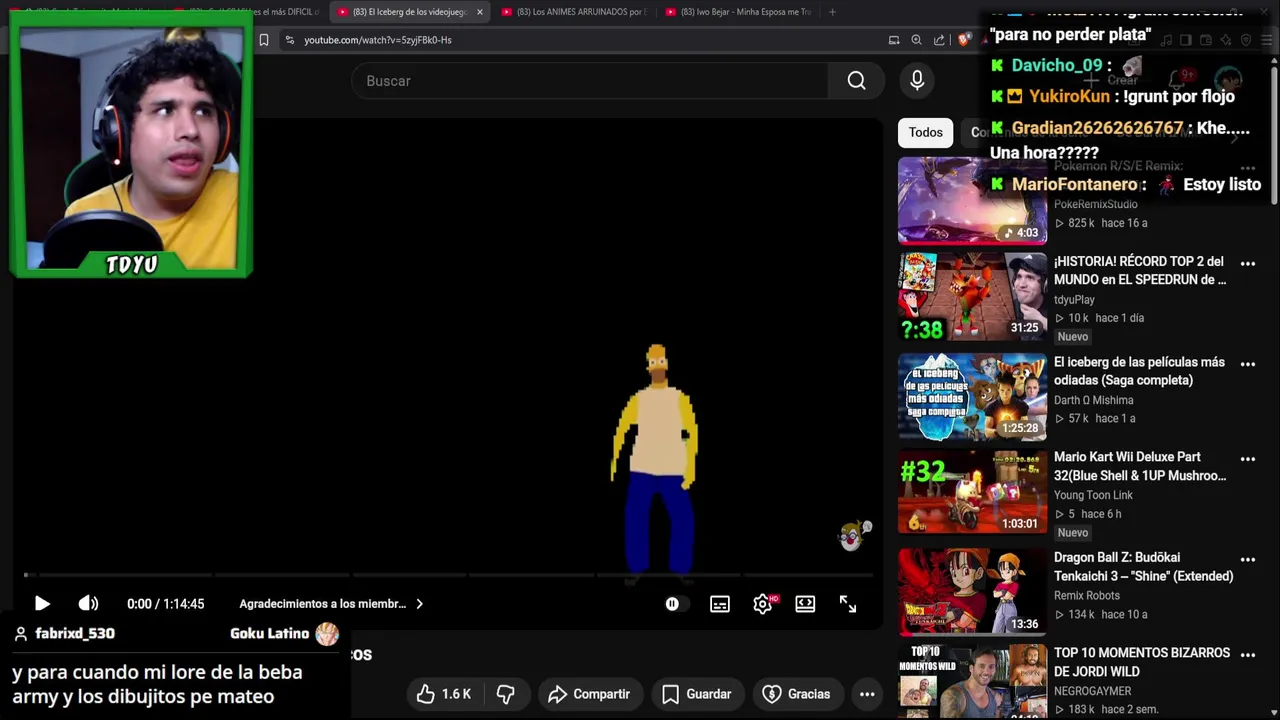Open options menu for Jordi Wild video
The height and width of the screenshot is (720, 1280).
[1248, 655]
